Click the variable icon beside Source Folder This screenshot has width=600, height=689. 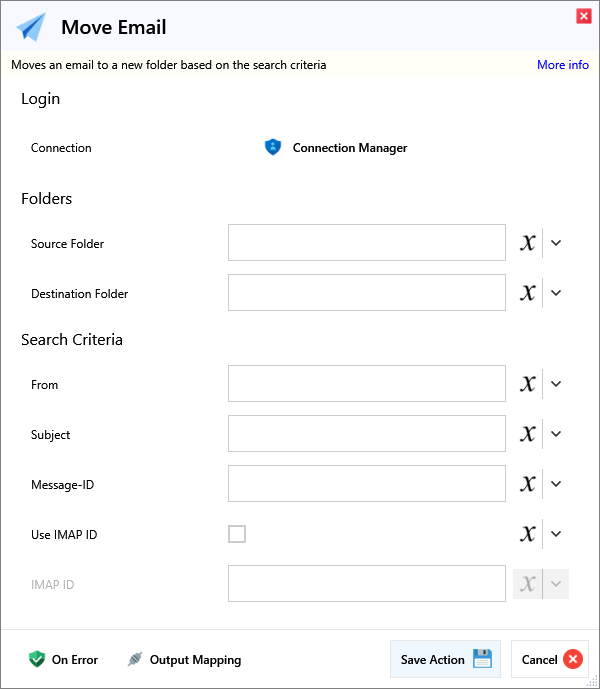[x=528, y=243]
